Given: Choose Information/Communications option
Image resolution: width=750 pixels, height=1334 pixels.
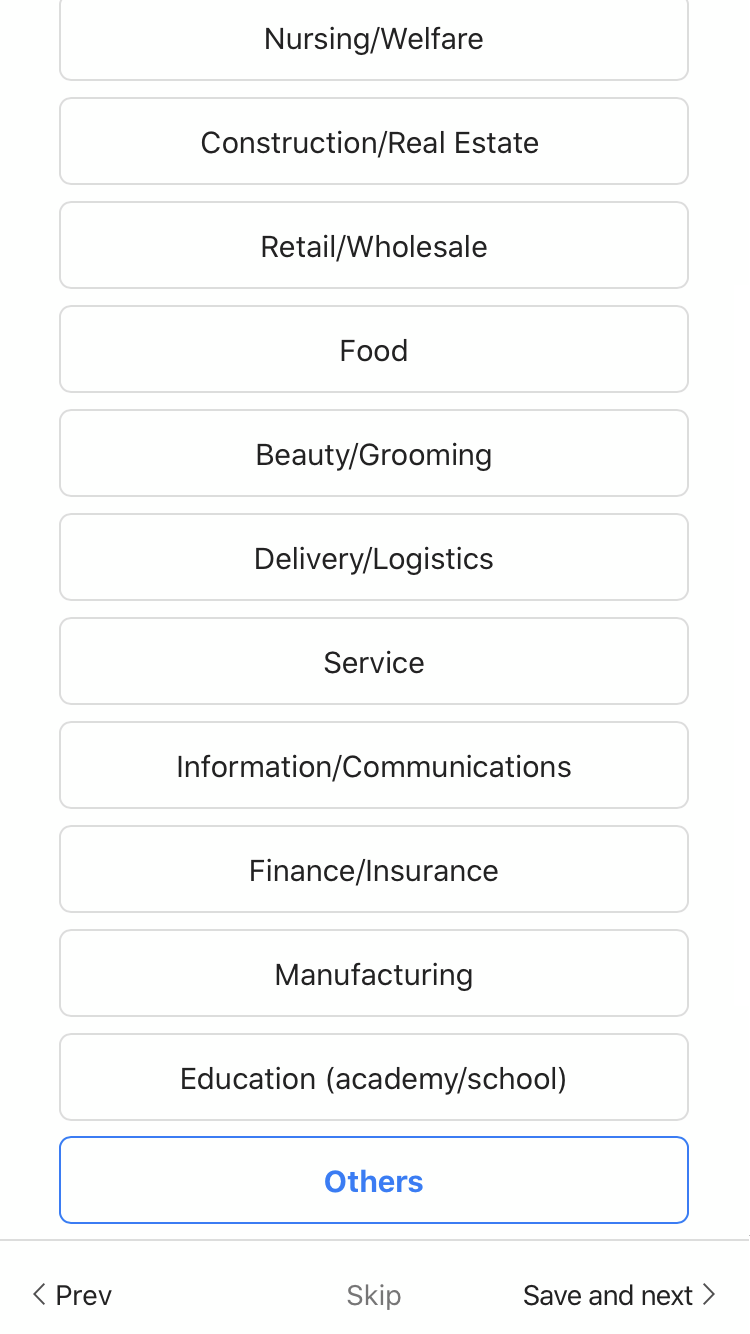Looking at the screenshot, I should point(374,767).
